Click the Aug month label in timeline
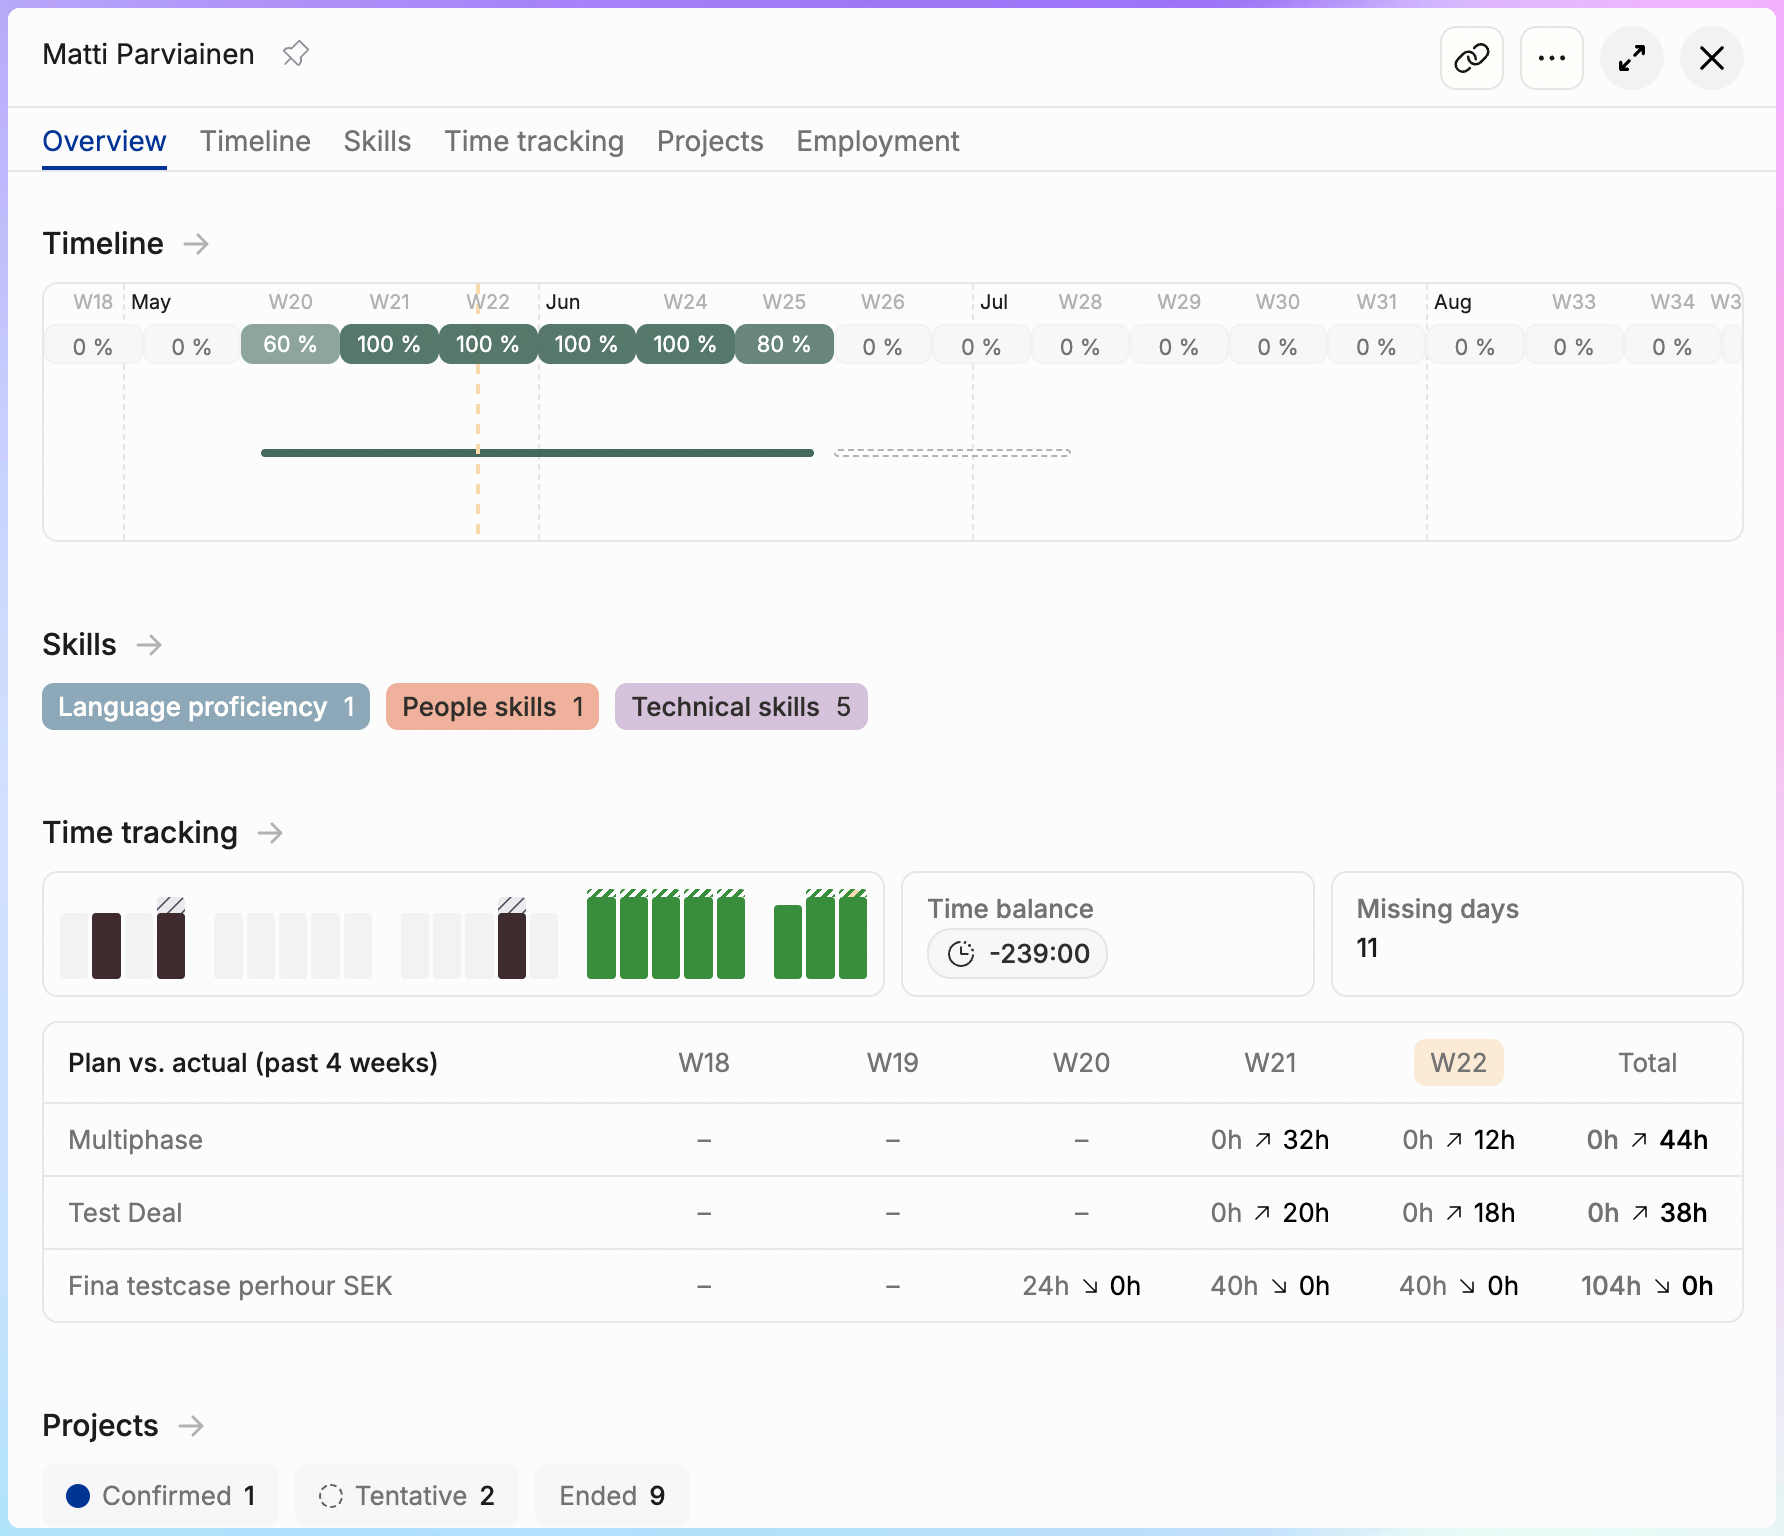 pyautogui.click(x=1452, y=302)
